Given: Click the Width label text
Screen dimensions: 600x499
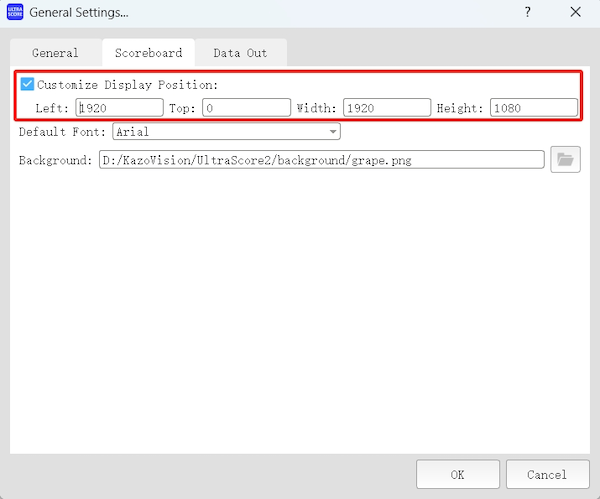Looking at the screenshot, I should (316, 107).
